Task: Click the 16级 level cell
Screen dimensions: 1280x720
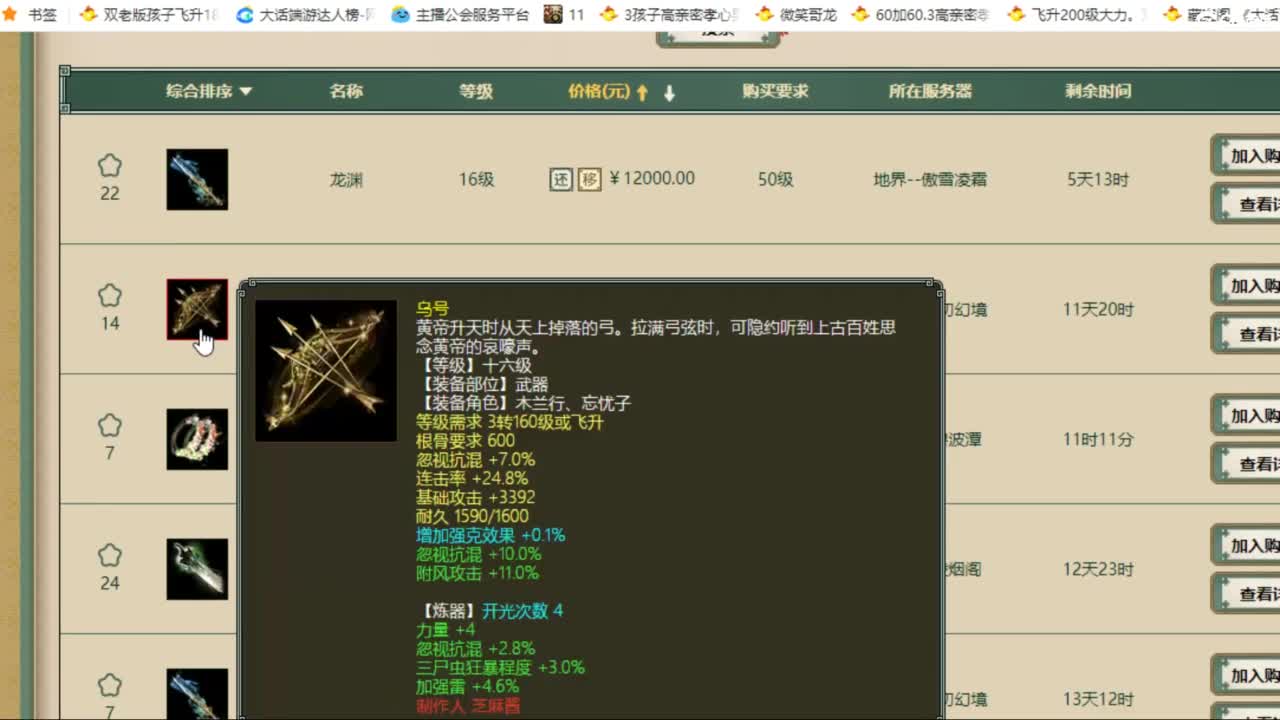Action: pyautogui.click(x=476, y=180)
